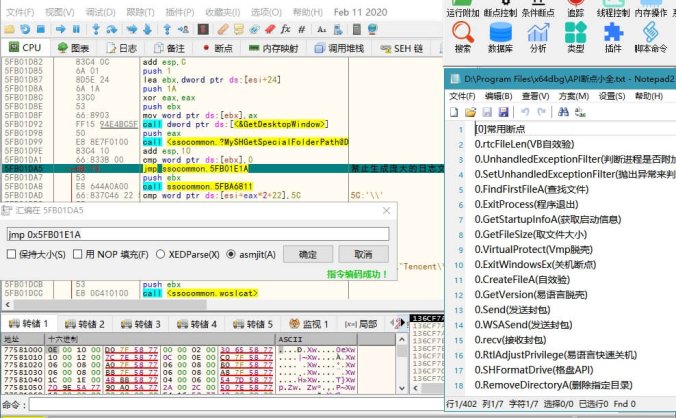The image size is (676, 418).
Task: Click the Run to user code icon
Action: [x=183, y=29]
